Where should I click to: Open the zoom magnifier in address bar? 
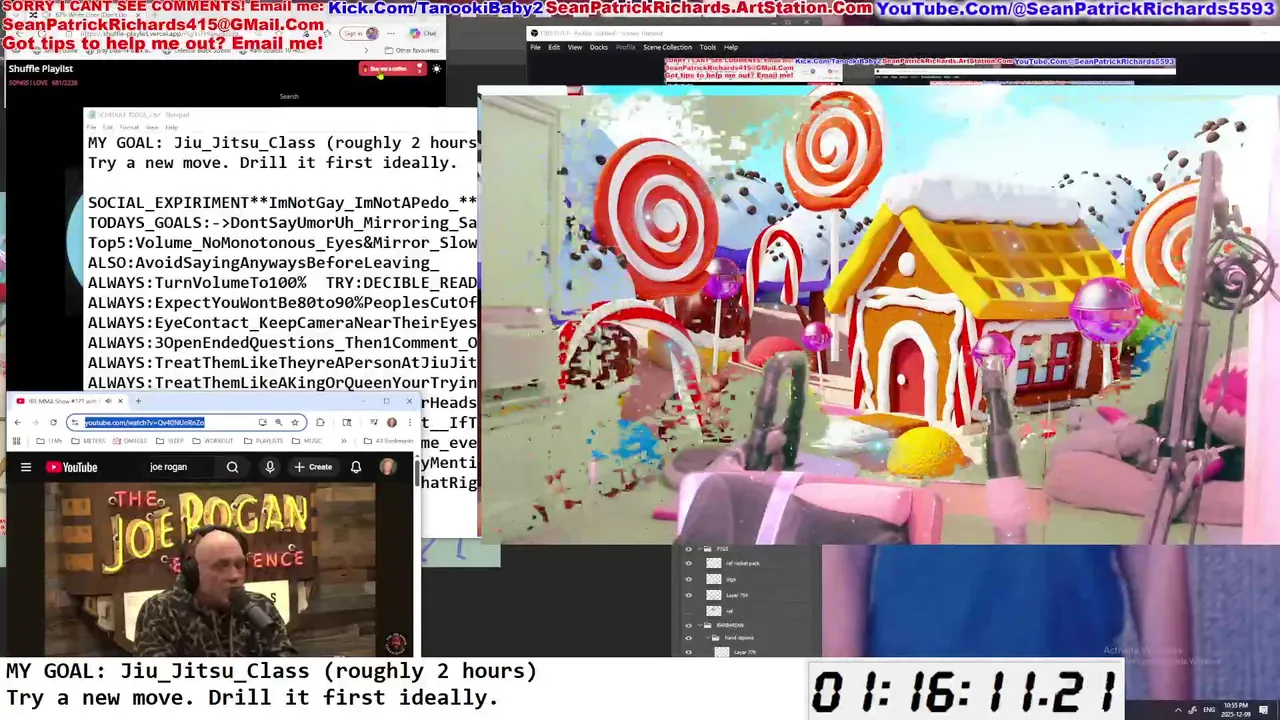(x=278, y=422)
